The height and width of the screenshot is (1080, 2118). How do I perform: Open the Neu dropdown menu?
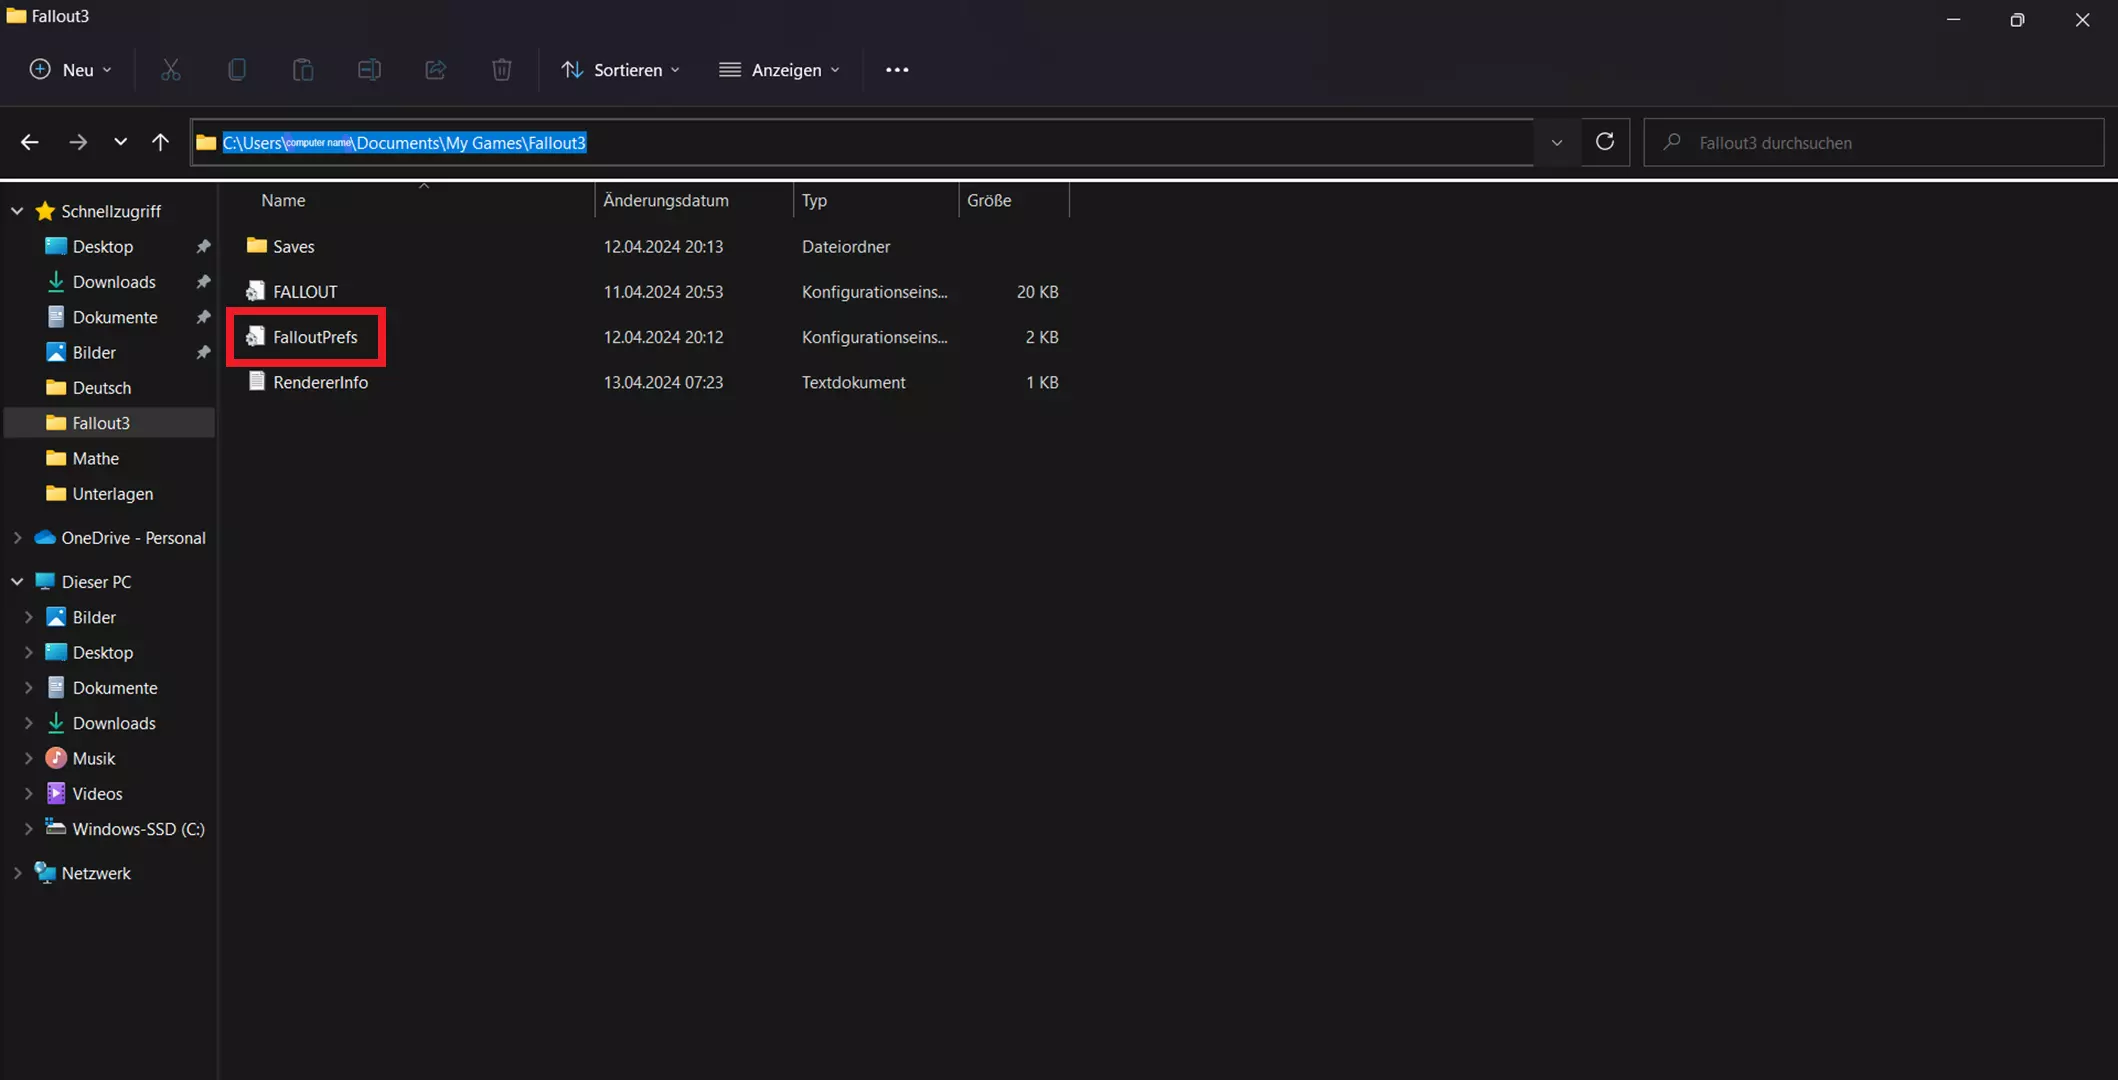click(70, 70)
